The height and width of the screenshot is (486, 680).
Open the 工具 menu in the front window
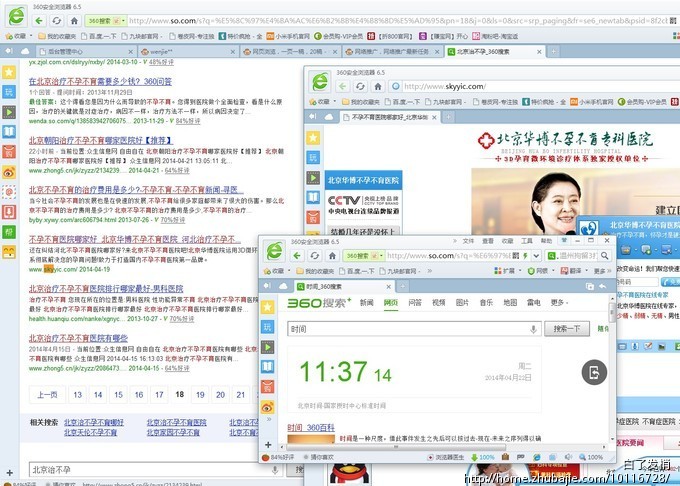526,241
